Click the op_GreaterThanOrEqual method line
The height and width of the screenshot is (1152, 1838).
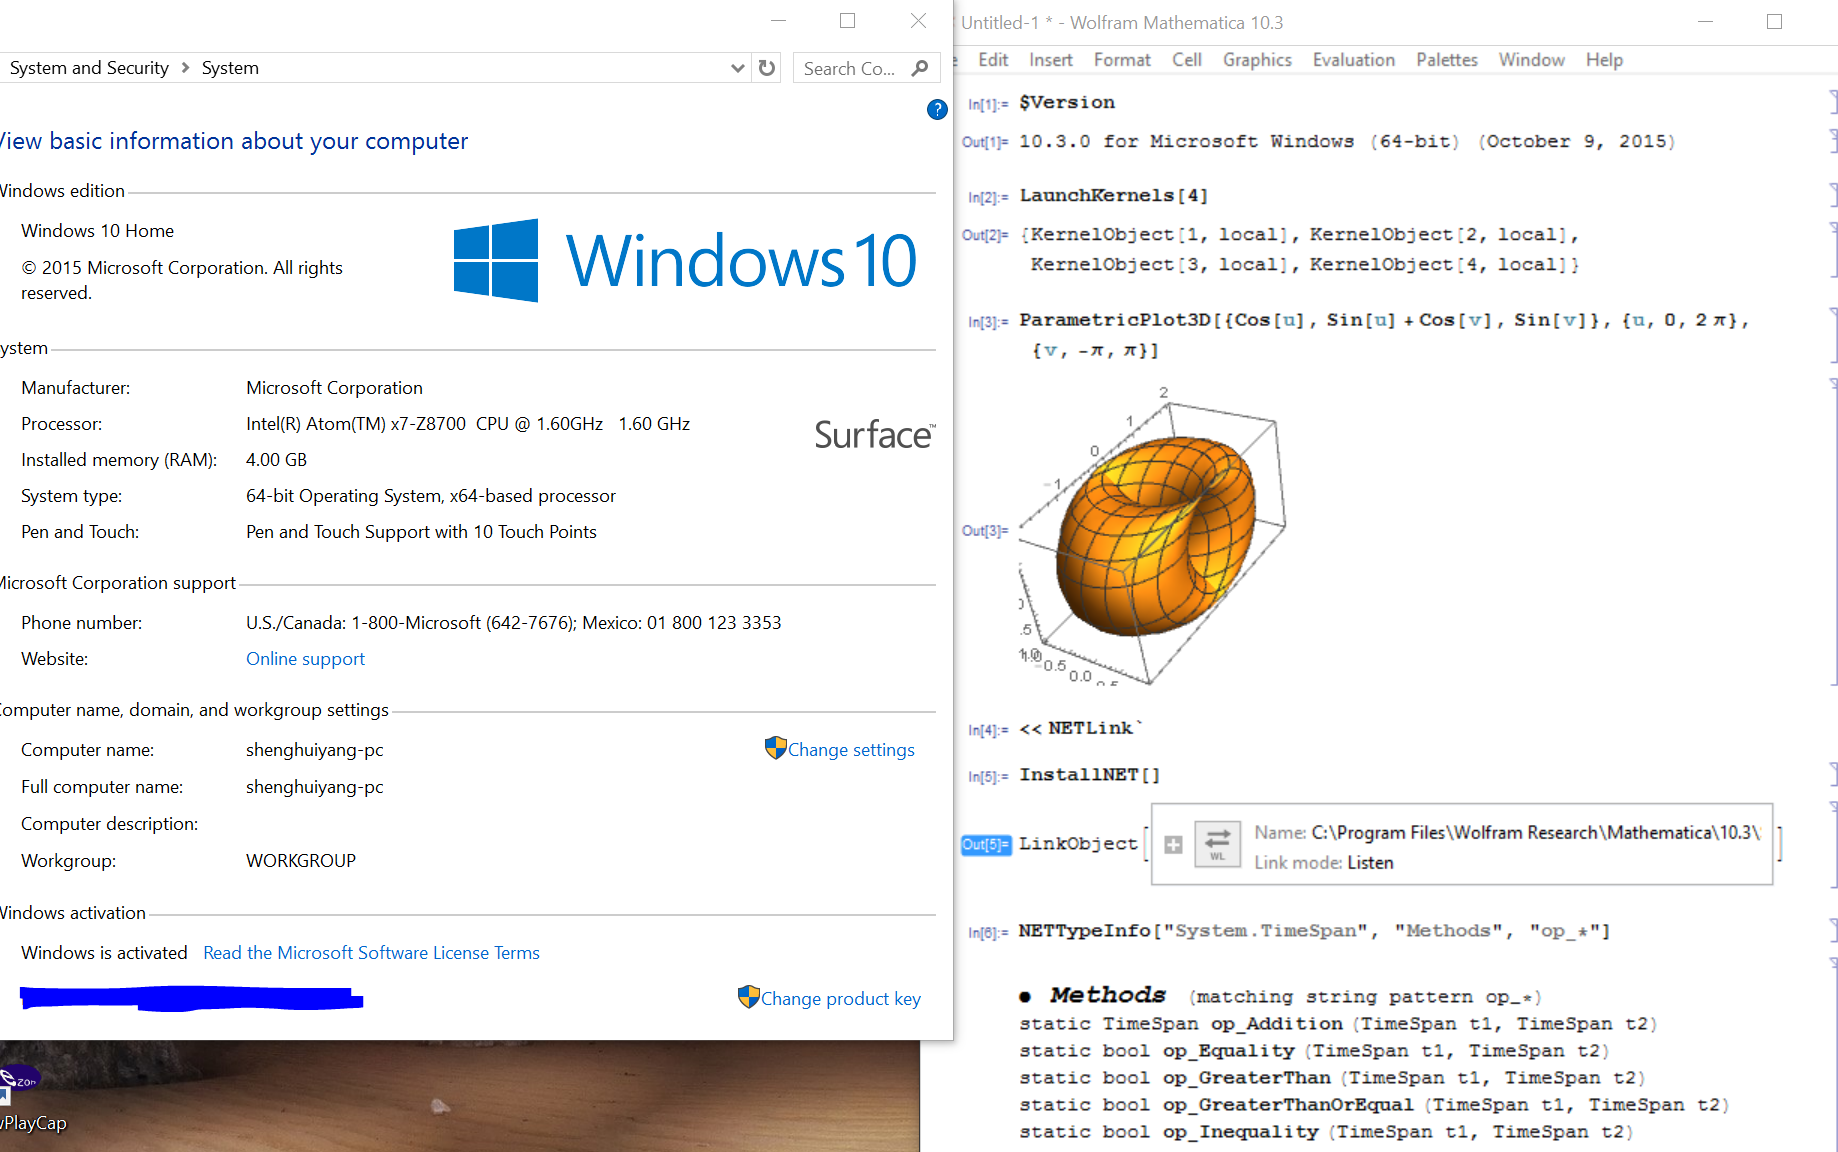pyautogui.click(x=1374, y=1105)
